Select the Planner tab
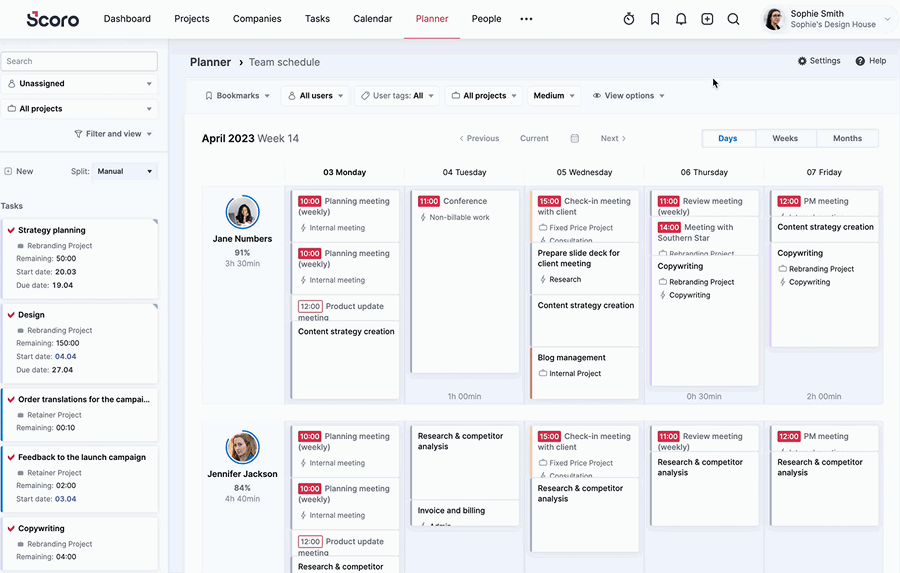 click(x=432, y=19)
